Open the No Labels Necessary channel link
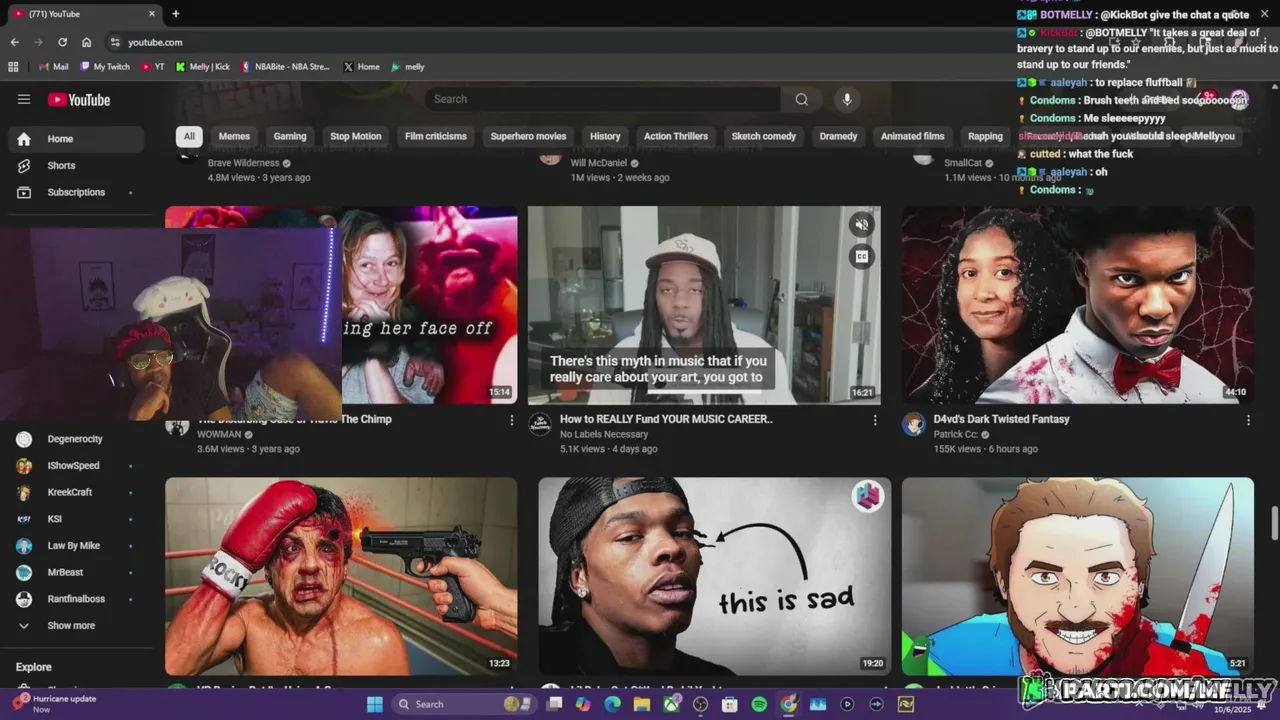The image size is (1280, 720). click(x=604, y=435)
